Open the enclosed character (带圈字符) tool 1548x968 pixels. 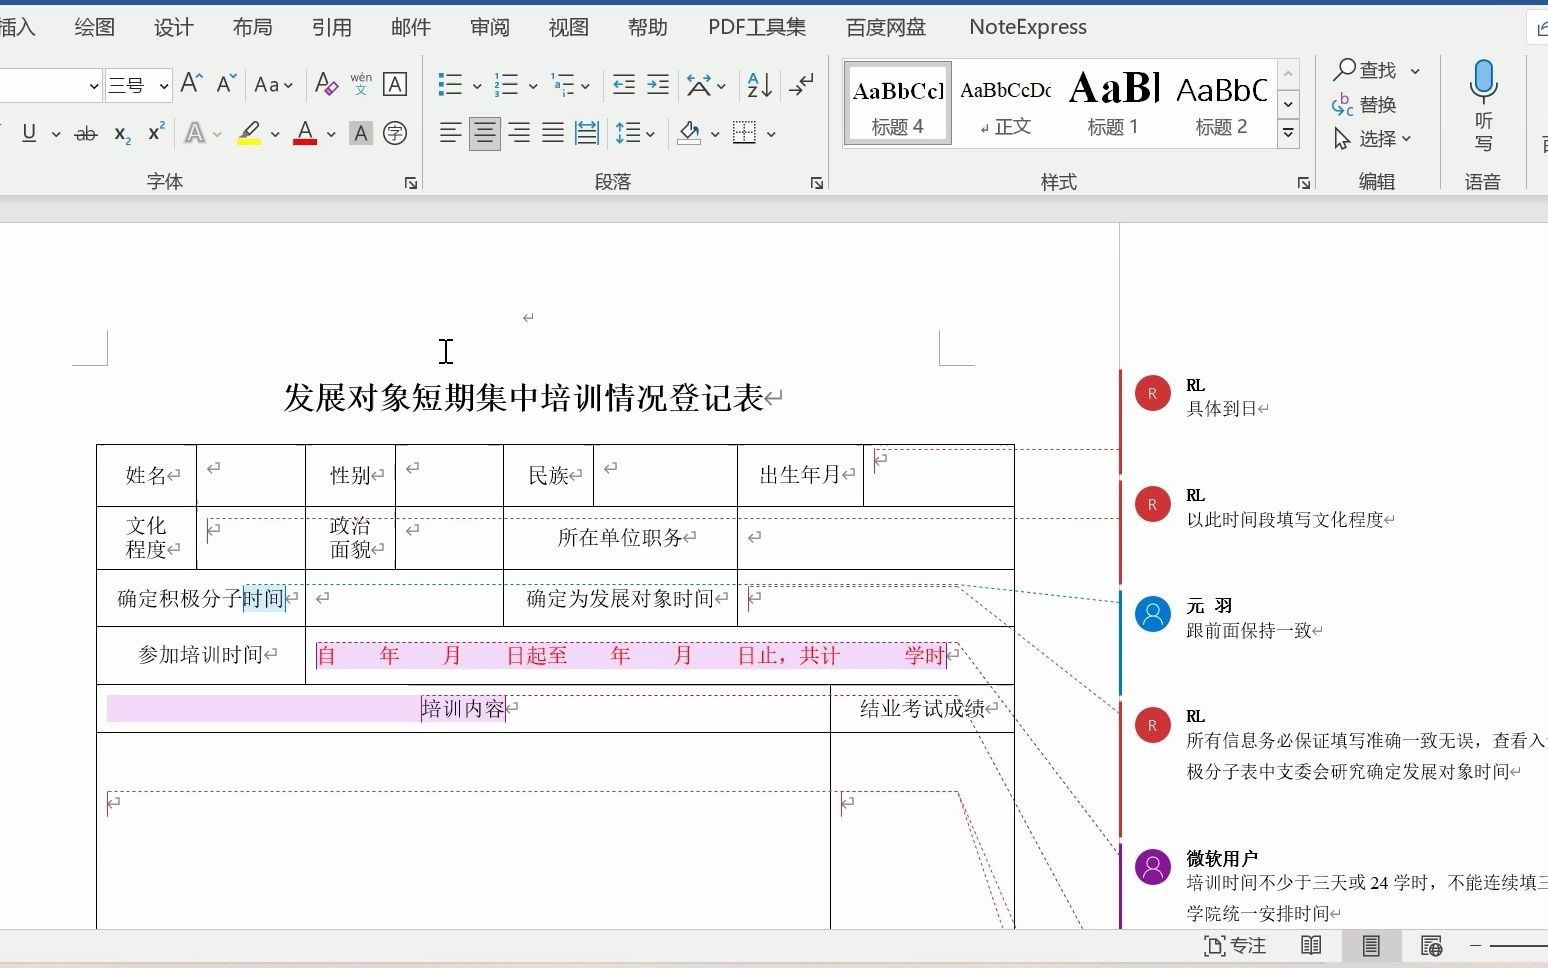point(395,133)
